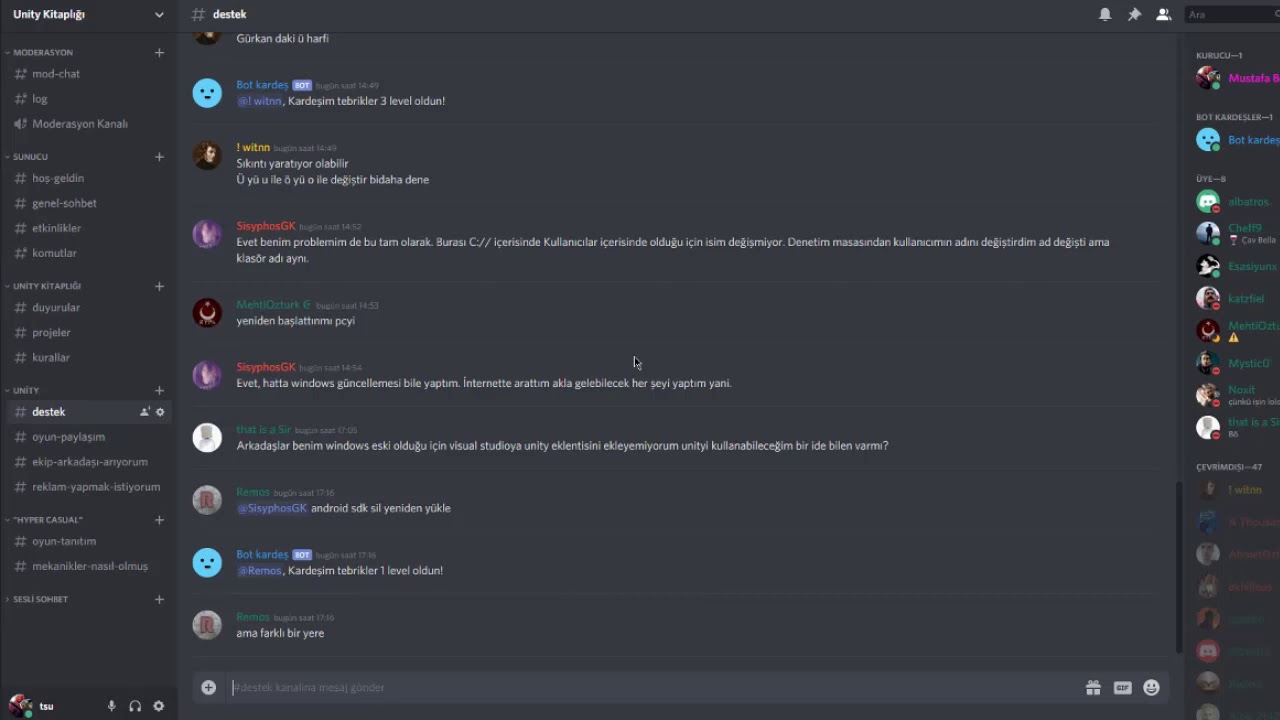Edit destek channel settings gear
This screenshot has height=720, width=1280.
tap(160, 412)
